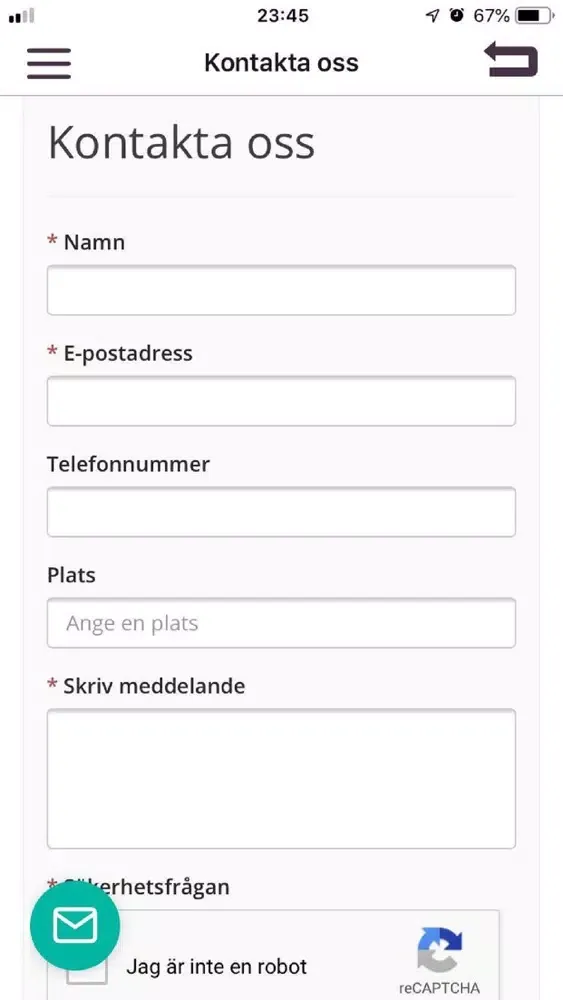Tap the back arrow icon
Screen dimensions: 563x1000
pos(511,59)
